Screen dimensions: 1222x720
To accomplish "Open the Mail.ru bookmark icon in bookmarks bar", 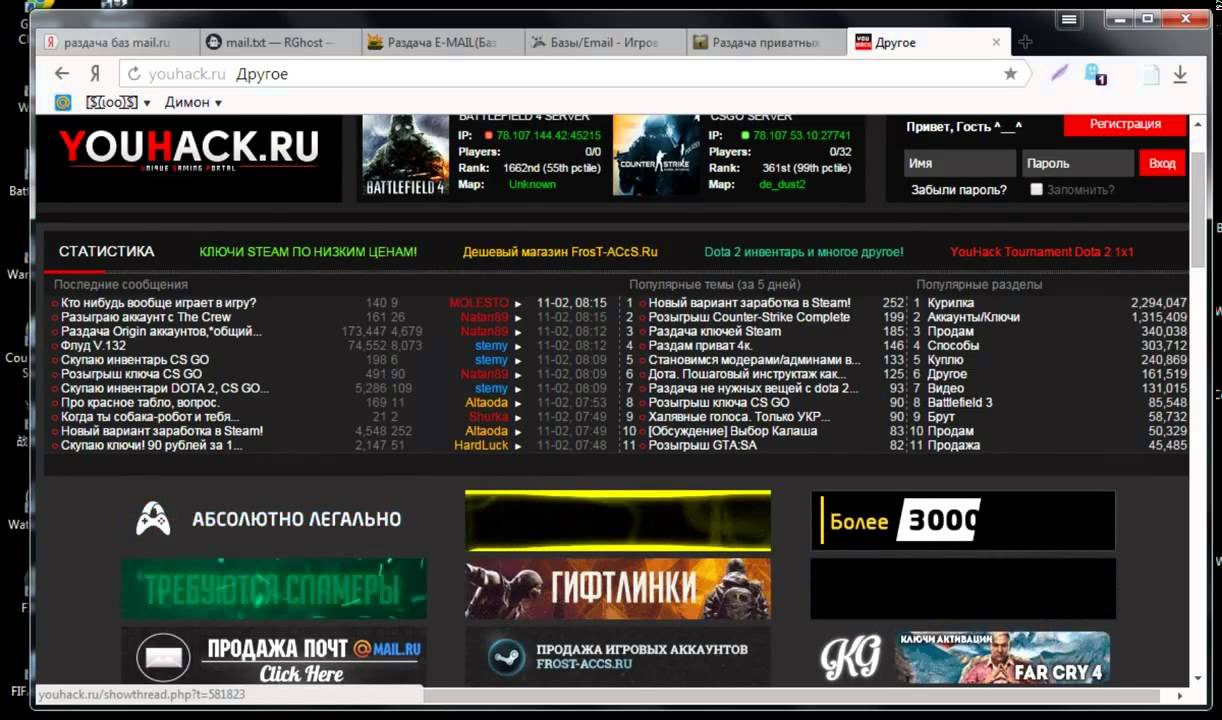I will [63, 102].
